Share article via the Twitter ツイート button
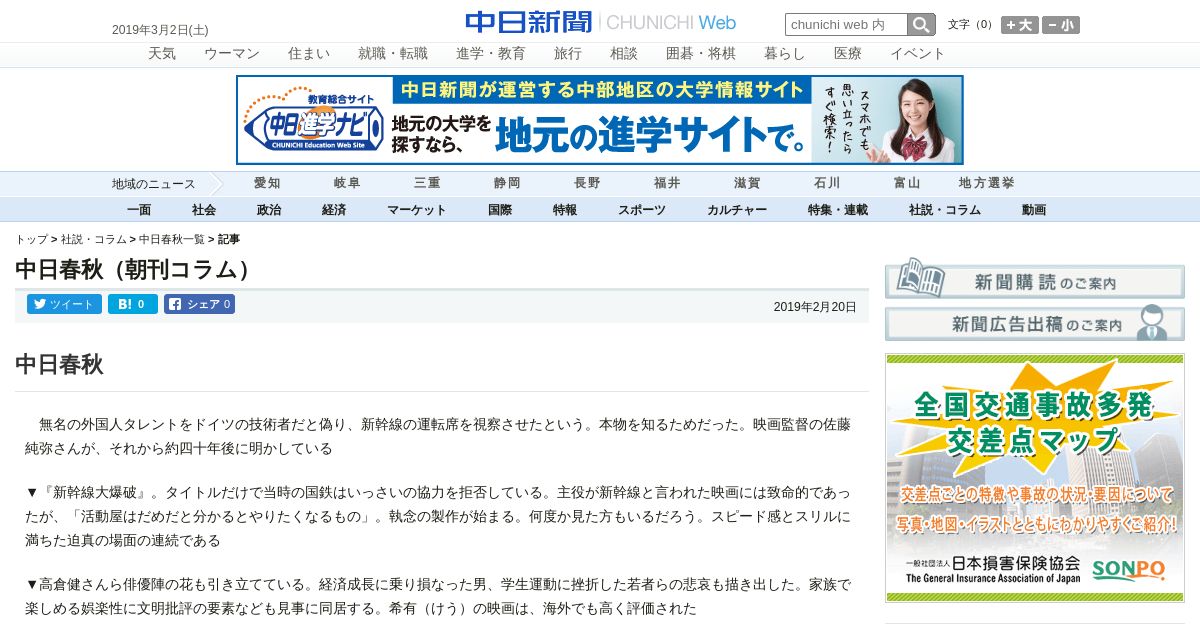The width and height of the screenshot is (1200, 630). point(64,304)
